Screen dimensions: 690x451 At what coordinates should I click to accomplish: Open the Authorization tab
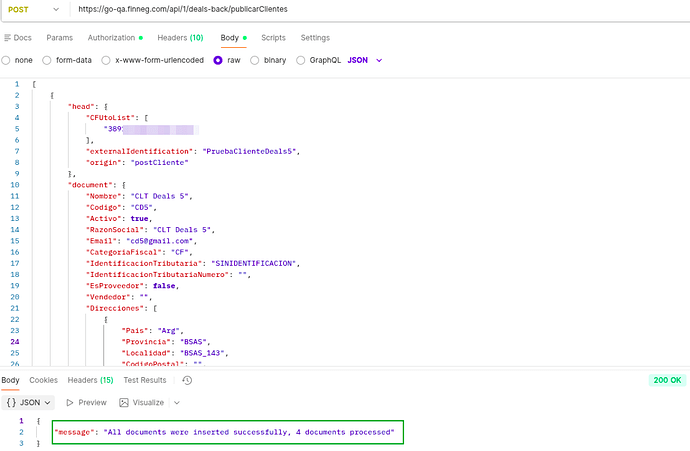point(114,38)
